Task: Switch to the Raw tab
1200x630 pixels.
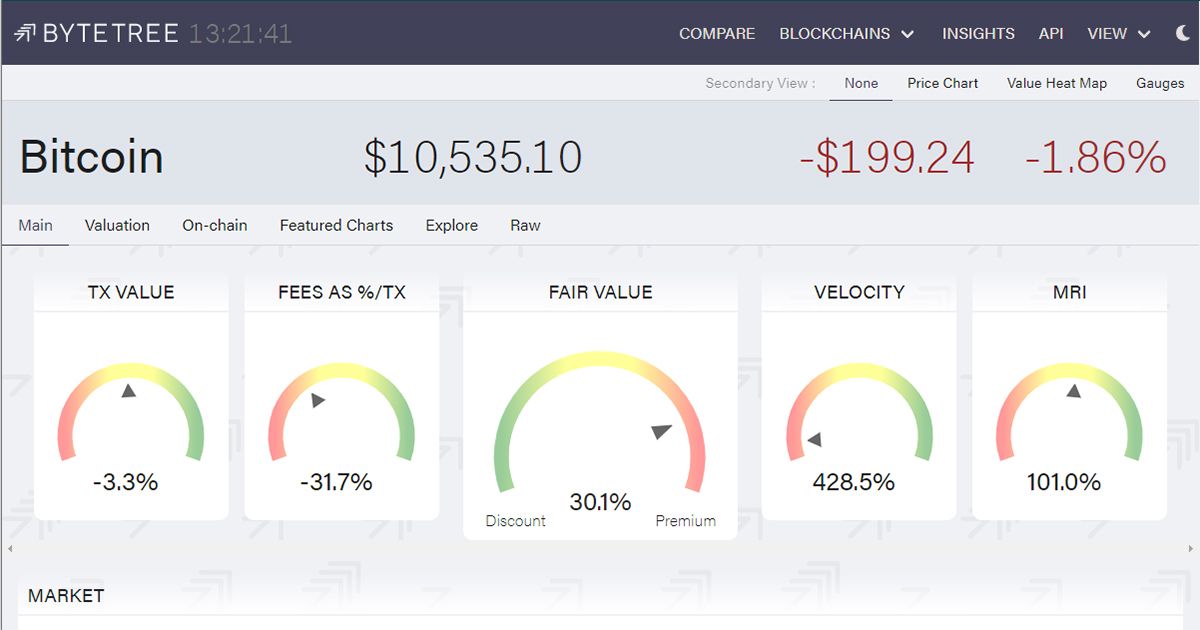Action: click(525, 225)
